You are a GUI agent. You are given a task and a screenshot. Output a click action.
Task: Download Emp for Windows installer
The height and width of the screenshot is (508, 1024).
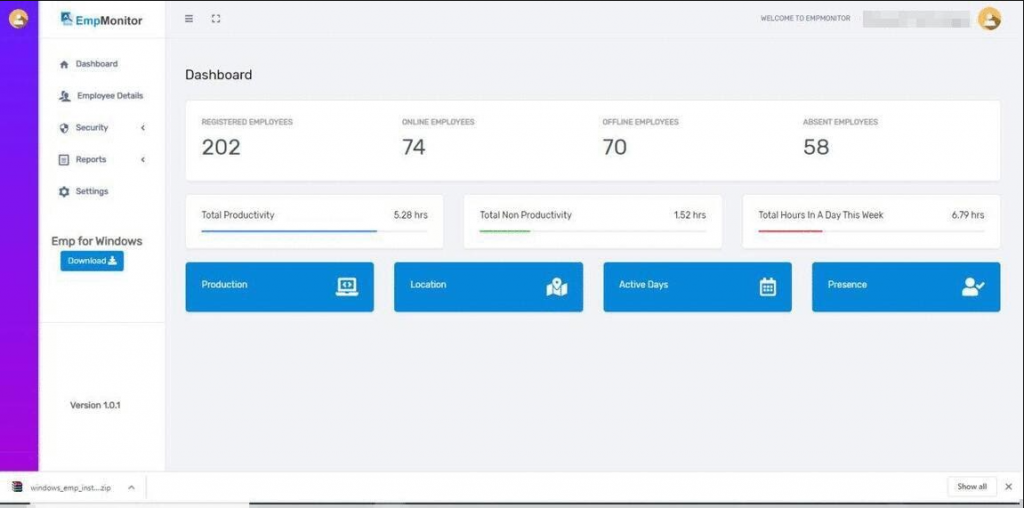92,261
